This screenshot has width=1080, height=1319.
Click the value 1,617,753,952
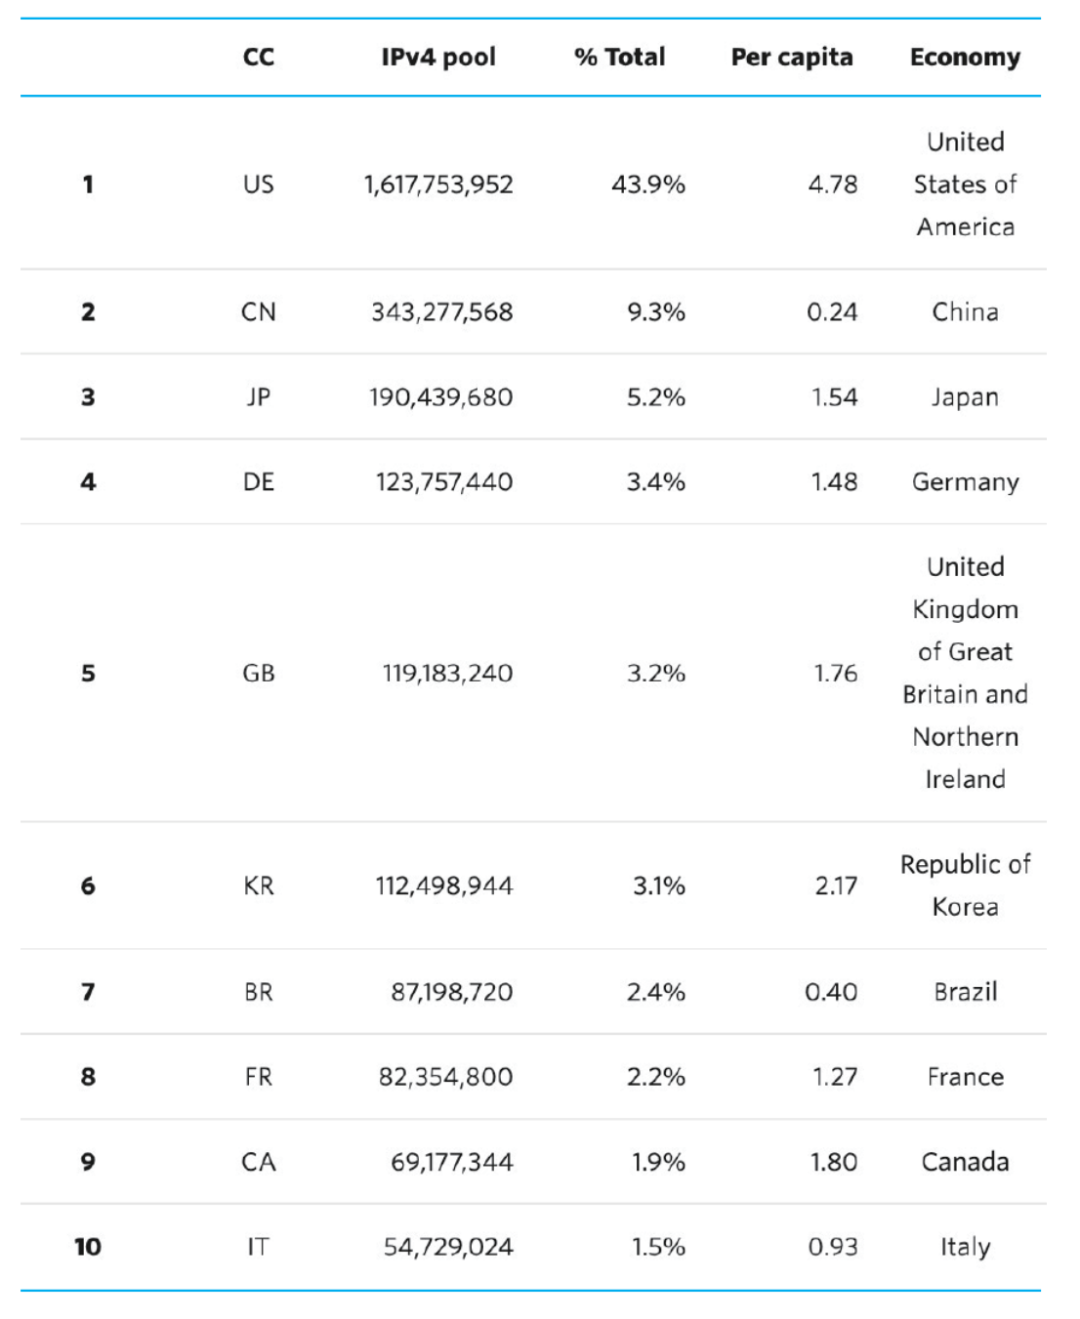(x=438, y=184)
